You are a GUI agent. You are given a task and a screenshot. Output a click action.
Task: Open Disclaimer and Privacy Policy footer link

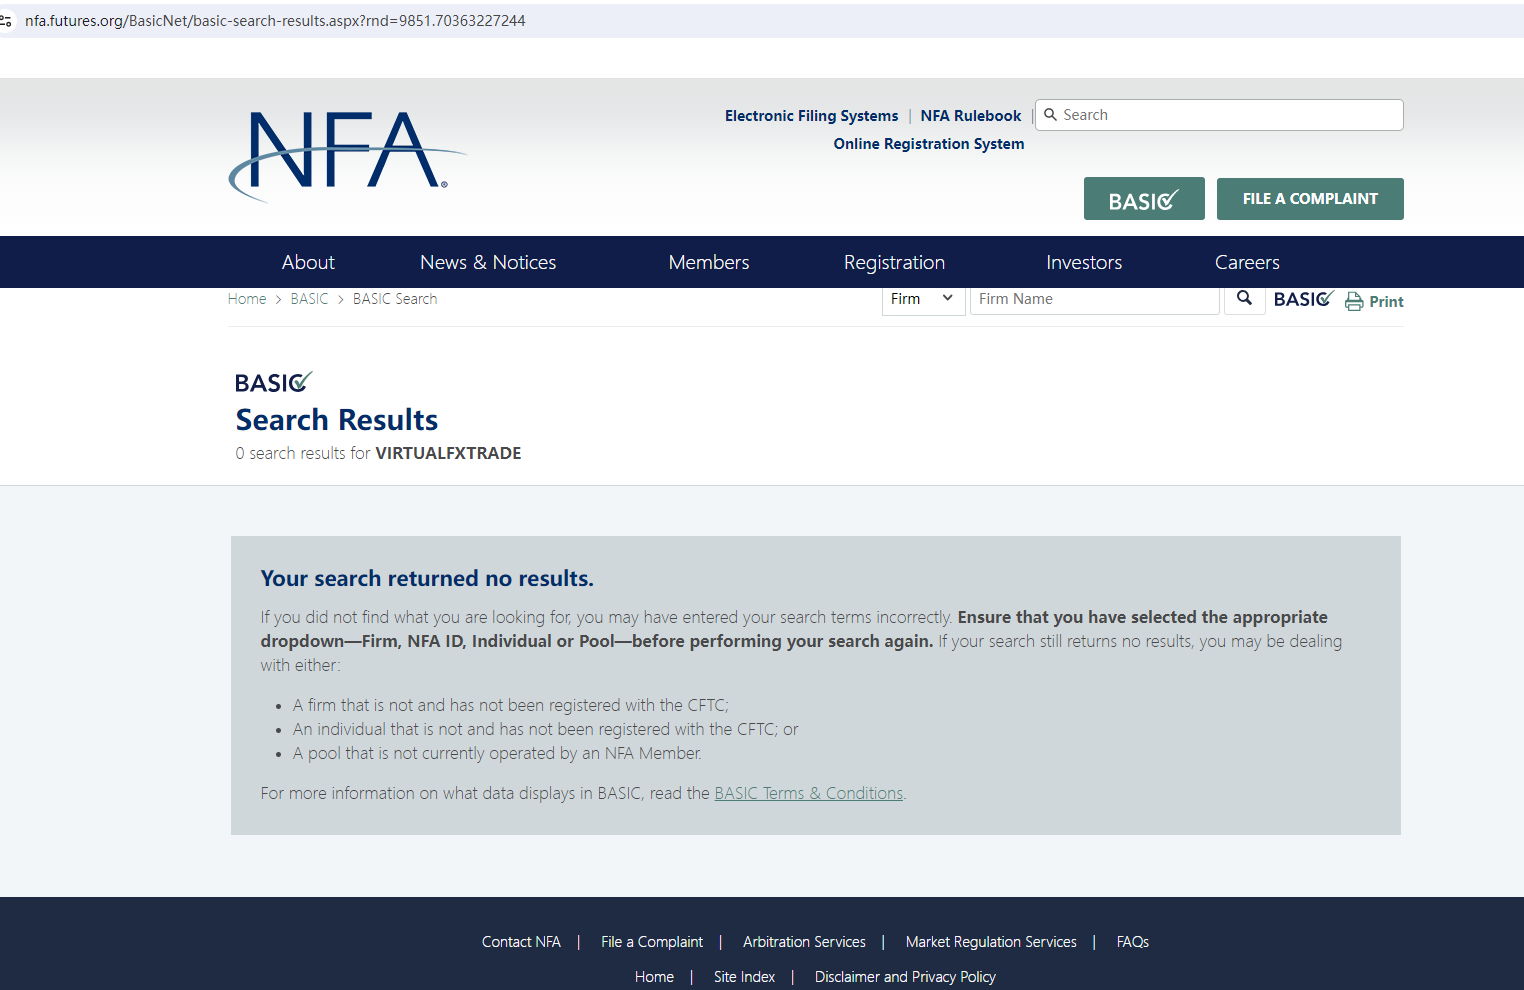905,977
